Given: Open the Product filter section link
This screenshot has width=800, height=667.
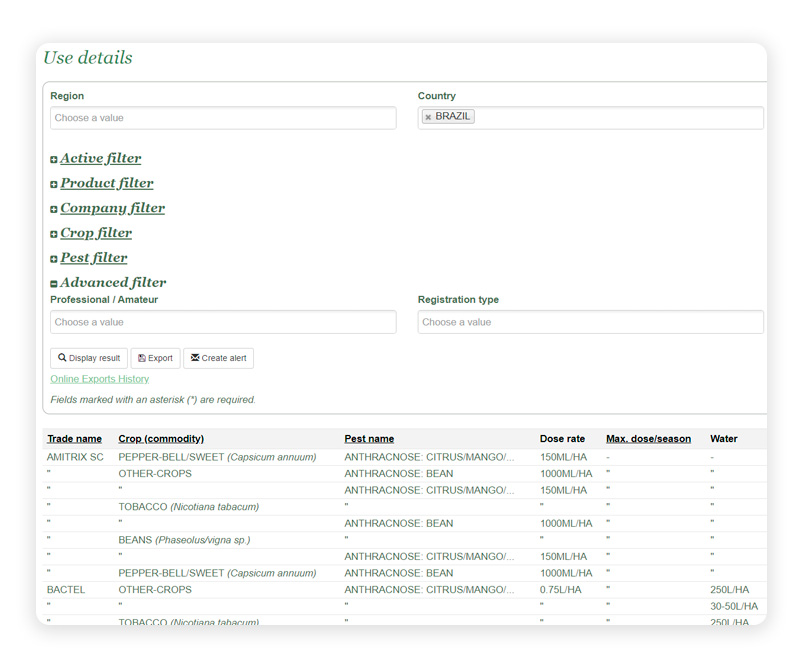Looking at the screenshot, I should click(107, 183).
